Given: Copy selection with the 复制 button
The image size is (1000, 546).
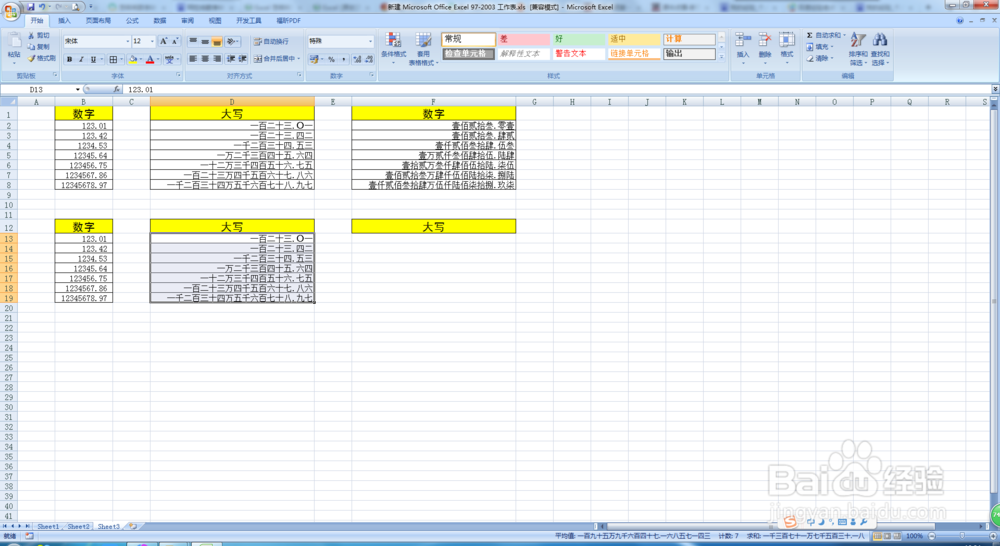Looking at the screenshot, I should click(39, 47).
